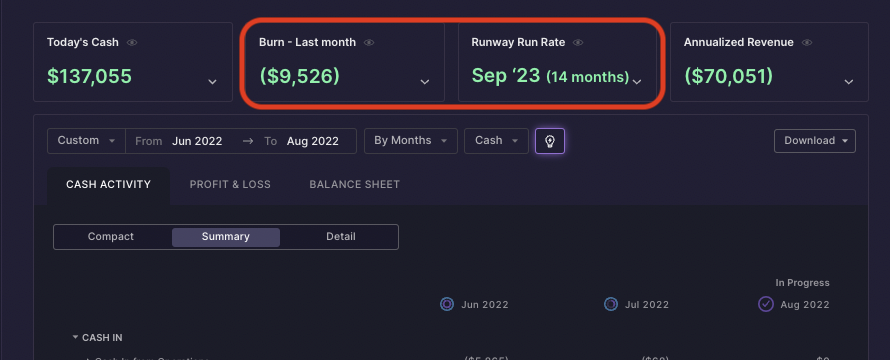
Task: Click the Jul 2022 status circle icon
Action: pyautogui.click(x=611, y=304)
